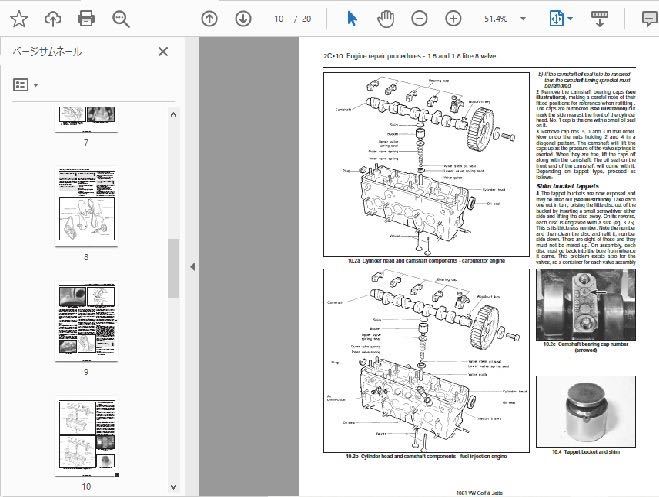Screen dimensions: 659x497
Task: Go to the next page with the down arrow
Action: tap(243, 19)
